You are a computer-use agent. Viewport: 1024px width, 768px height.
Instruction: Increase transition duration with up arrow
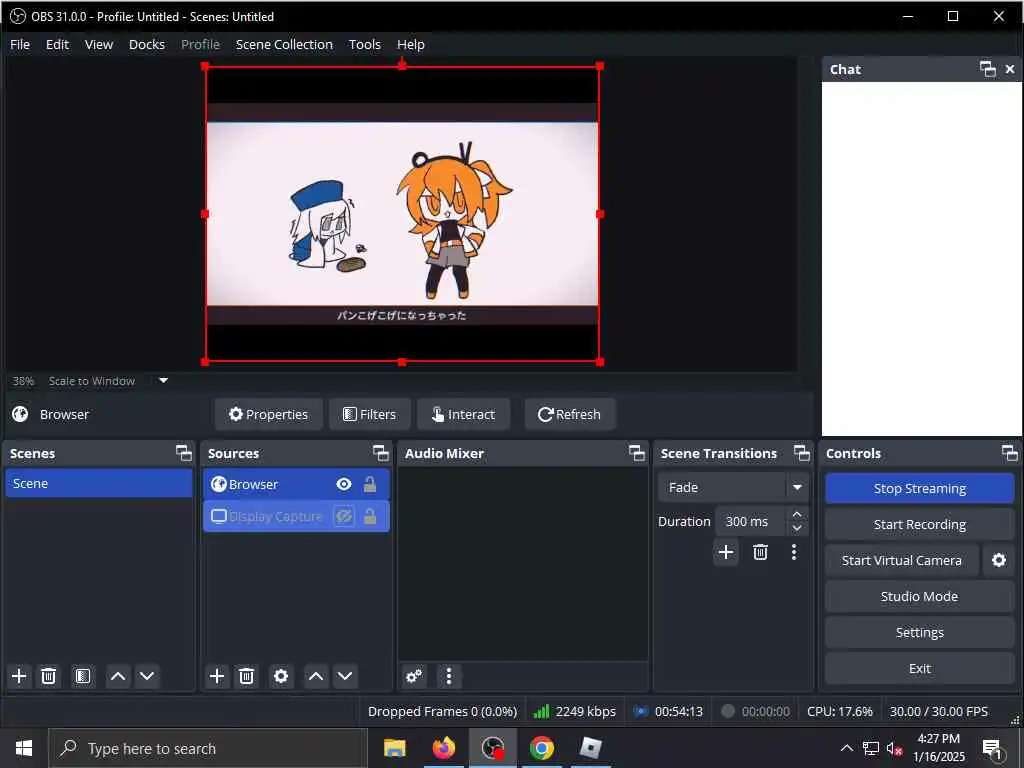point(797,515)
